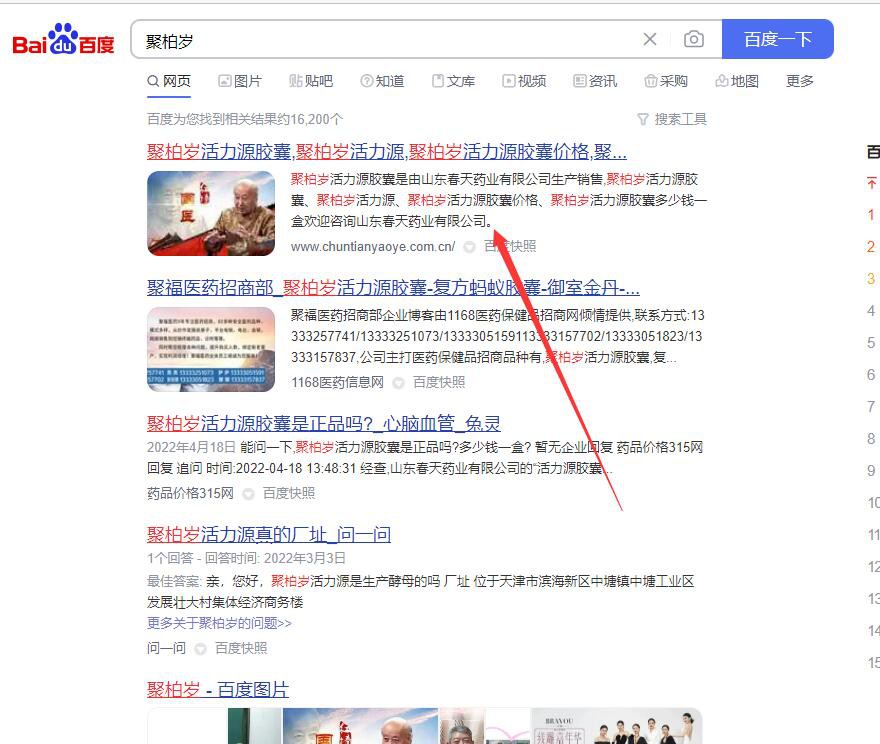
Task: Open image search with the camera icon
Action: pos(694,39)
